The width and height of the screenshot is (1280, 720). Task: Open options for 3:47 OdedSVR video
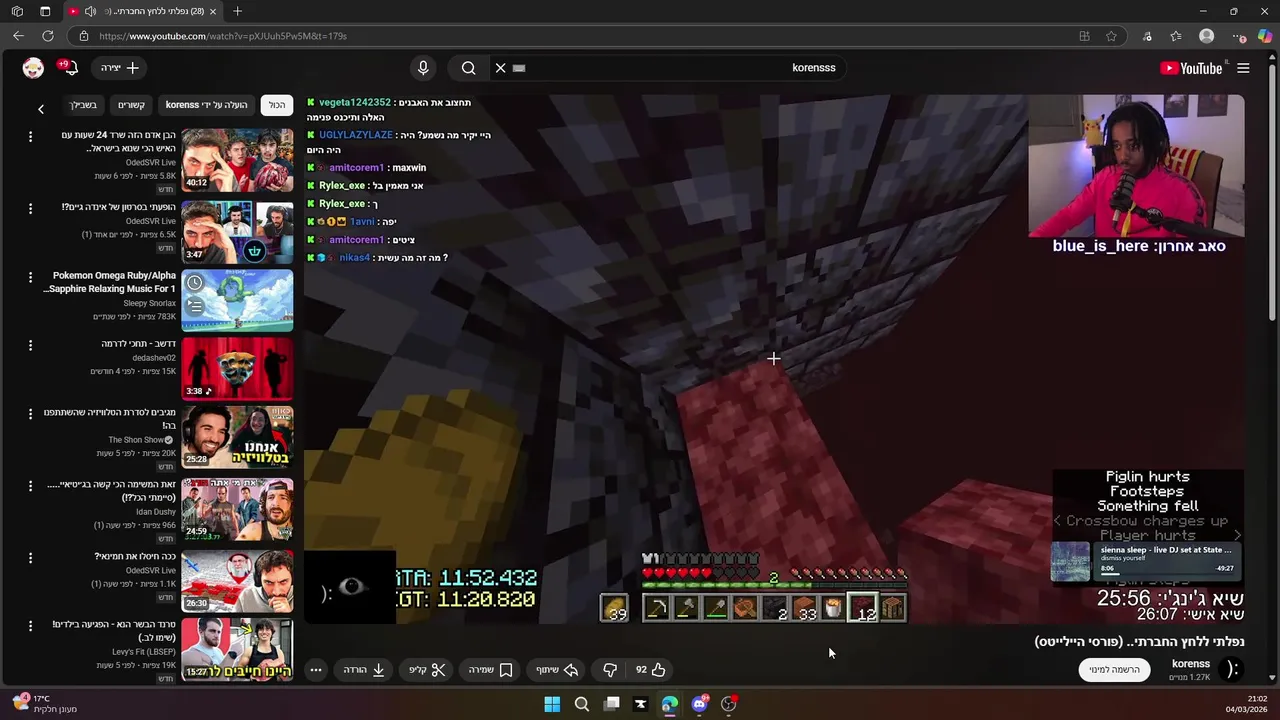click(30, 209)
